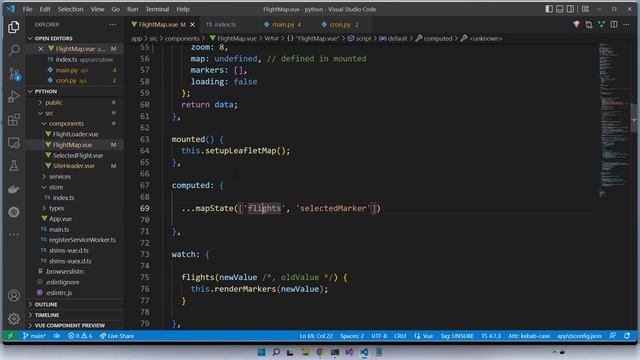The image size is (640, 360).
Task: Open the Manage gear icon
Action: [x=14, y=318]
